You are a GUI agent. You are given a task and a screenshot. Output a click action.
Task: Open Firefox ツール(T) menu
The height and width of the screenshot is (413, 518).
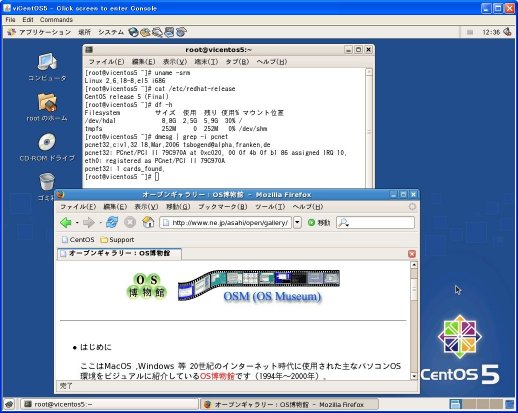pos(270,207)
